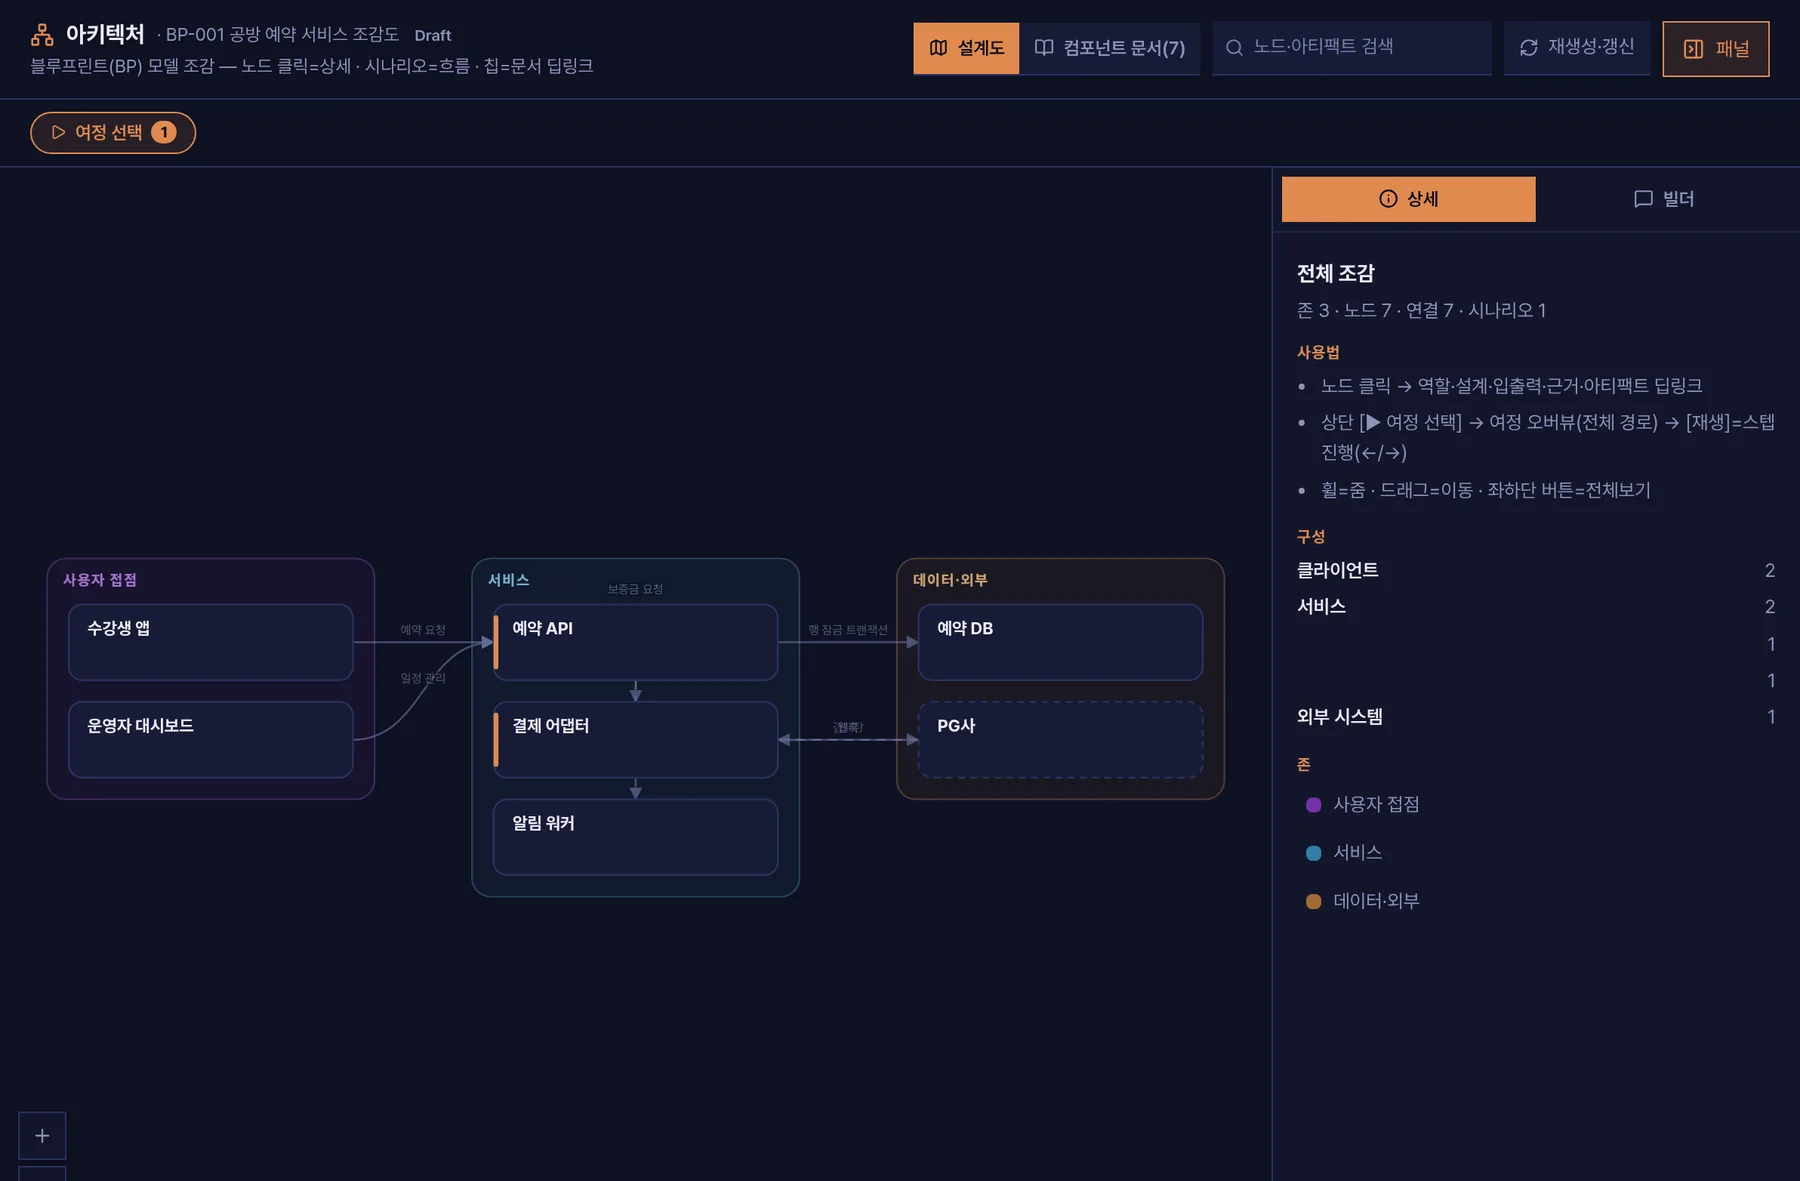This screenshot has width=1800, height=1181.
Task: Click the 서비스 zone label in diagram
Action: (509, 580)
